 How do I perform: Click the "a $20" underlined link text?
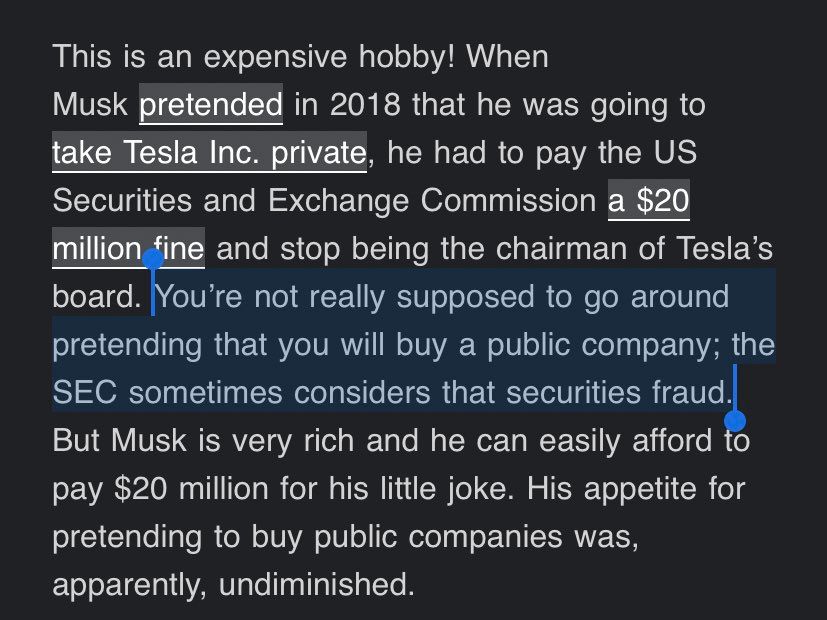648,201
